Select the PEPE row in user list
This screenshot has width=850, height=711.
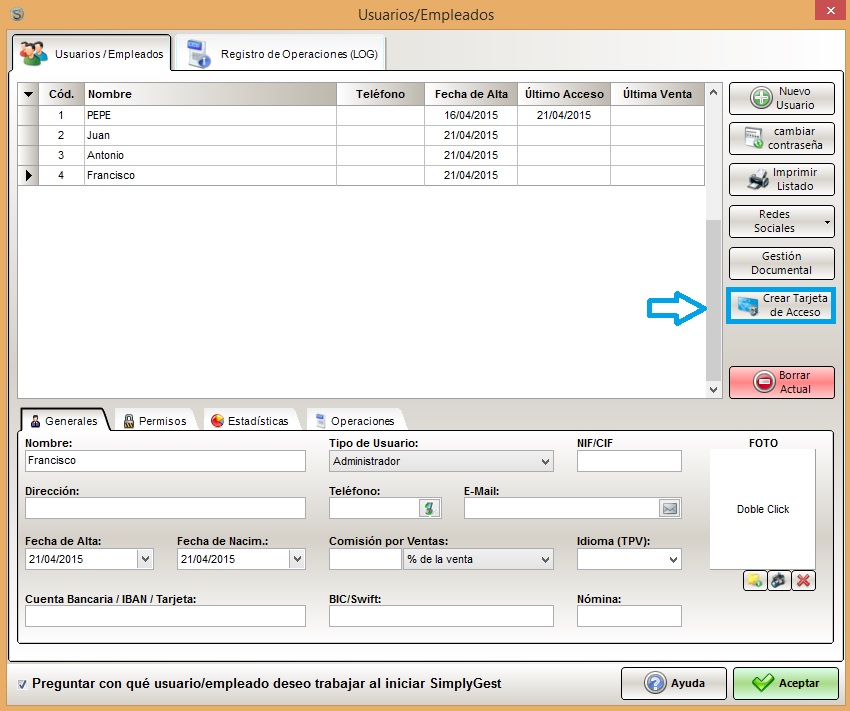point(361,115)
